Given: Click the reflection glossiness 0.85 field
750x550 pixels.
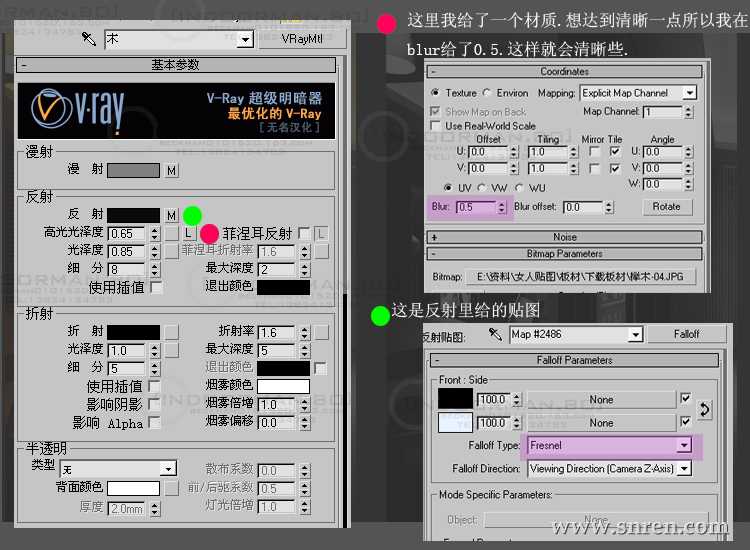Looking at the screenshot, I should 127,252.
